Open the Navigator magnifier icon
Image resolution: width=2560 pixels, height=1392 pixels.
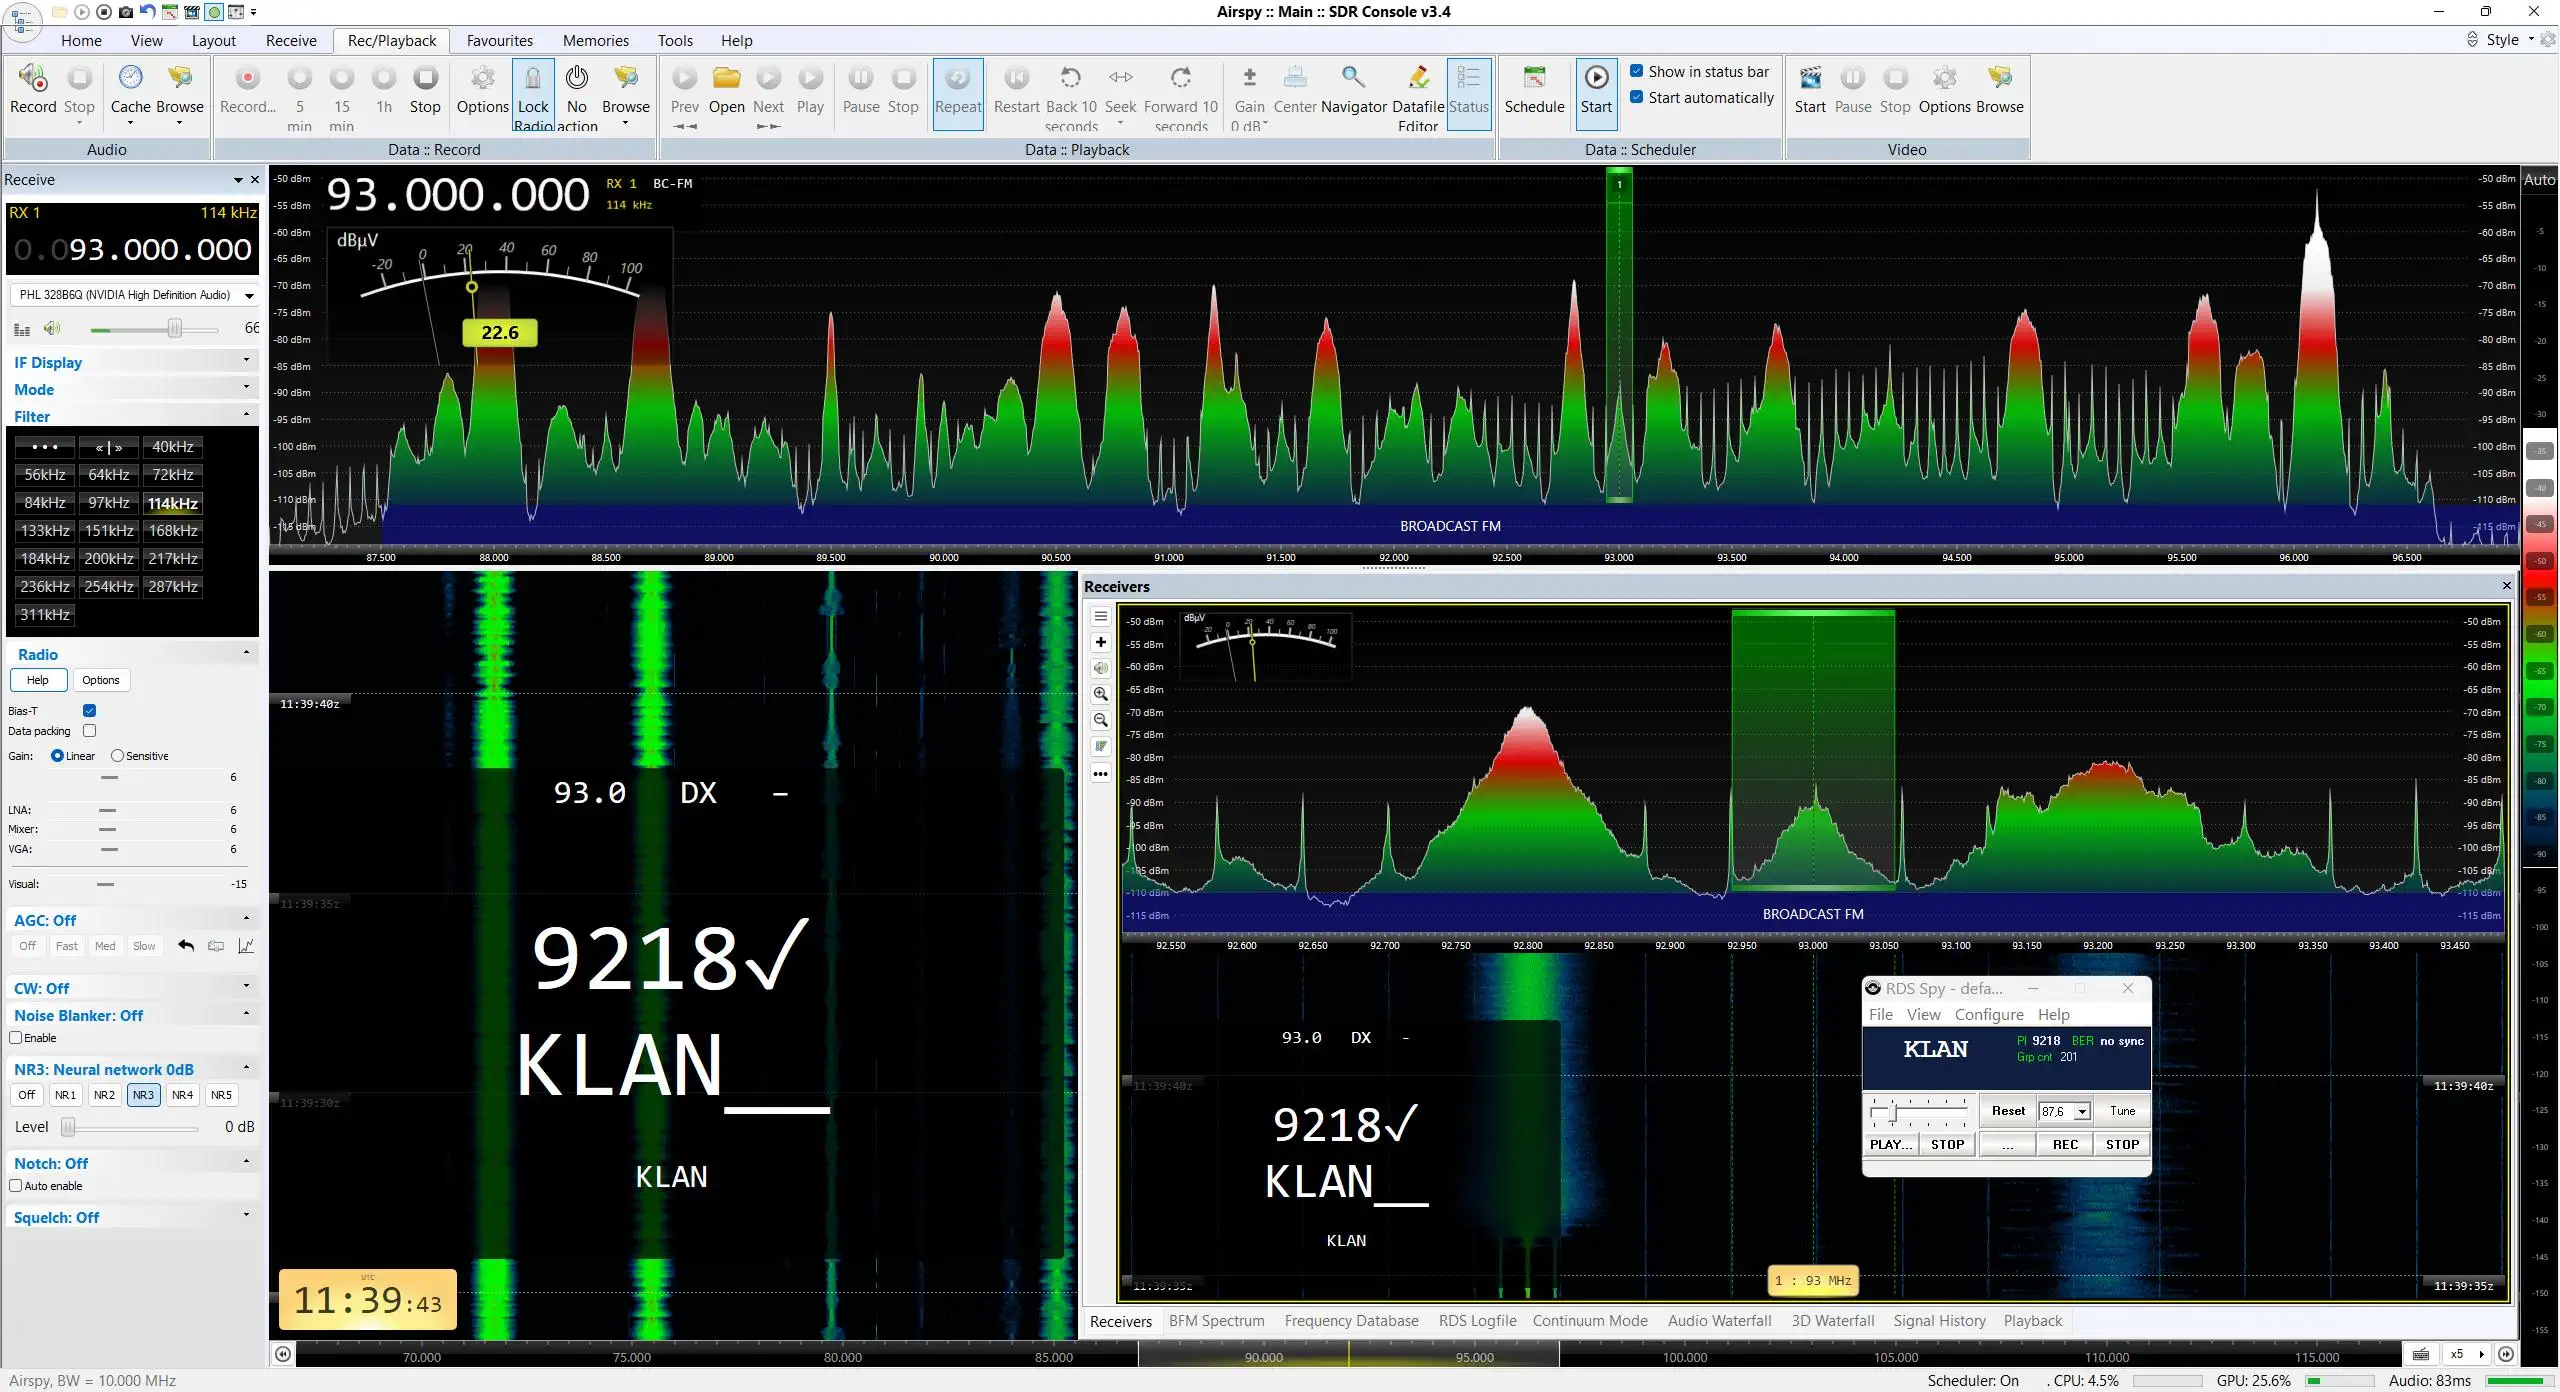click(1353, 78)
